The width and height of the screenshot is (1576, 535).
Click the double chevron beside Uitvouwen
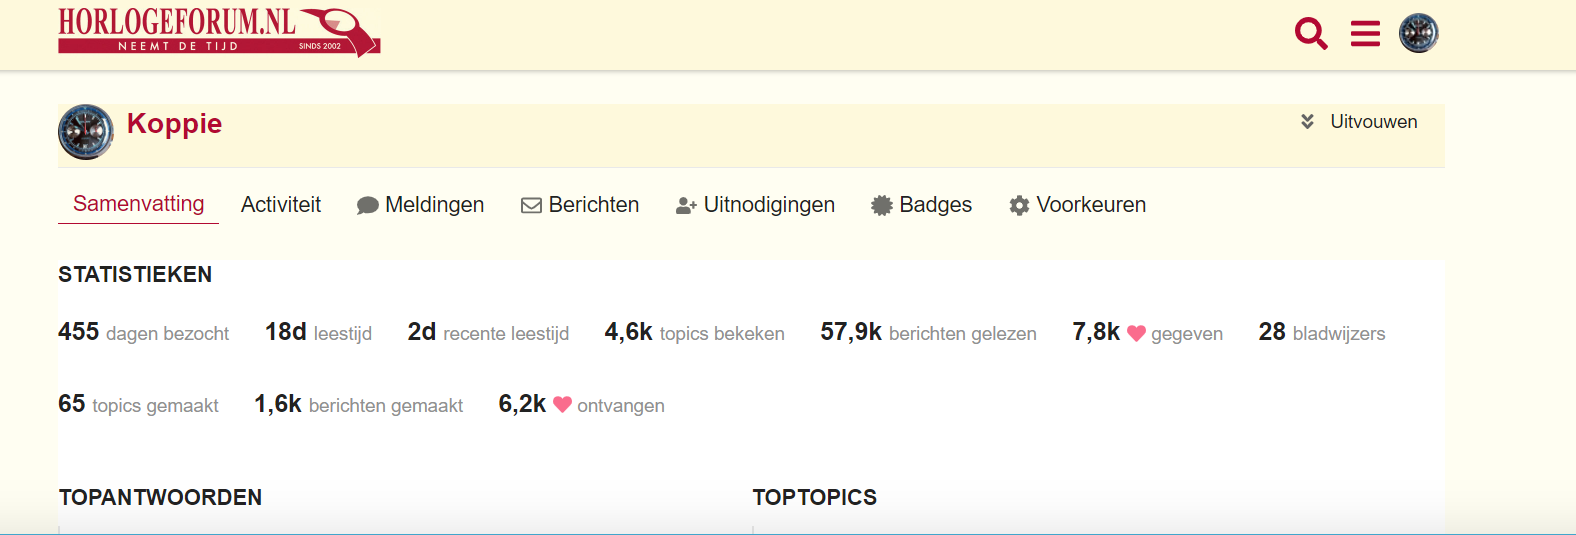pos(1307,122)
